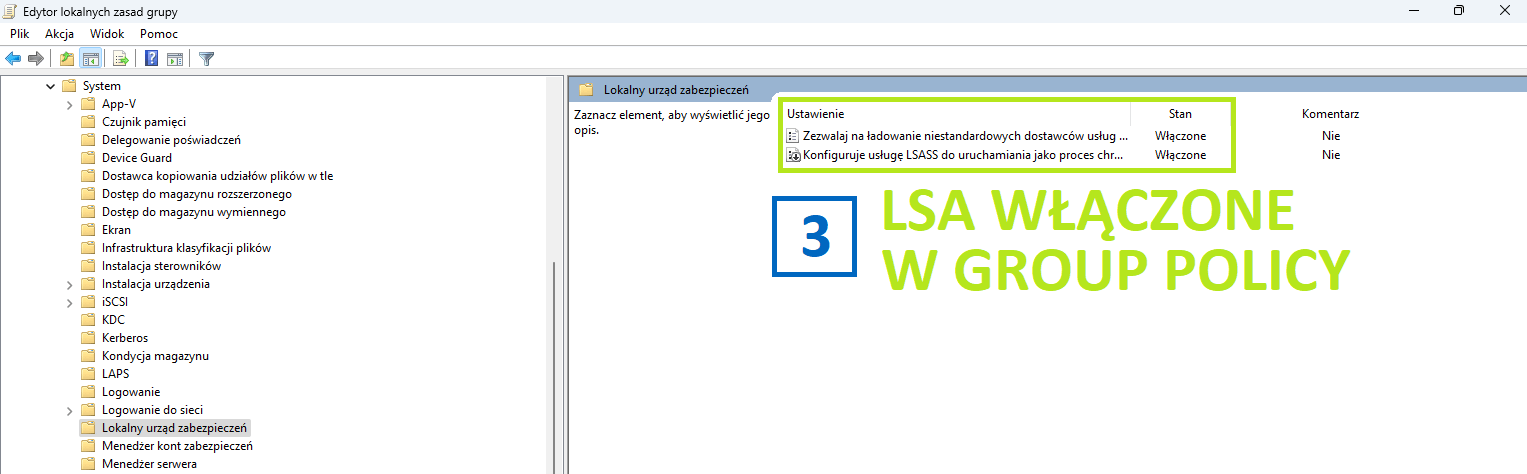Click the Export list toolbar icon
The width and height of the screenshot is (1527, 474).
[x=121, y=59]
